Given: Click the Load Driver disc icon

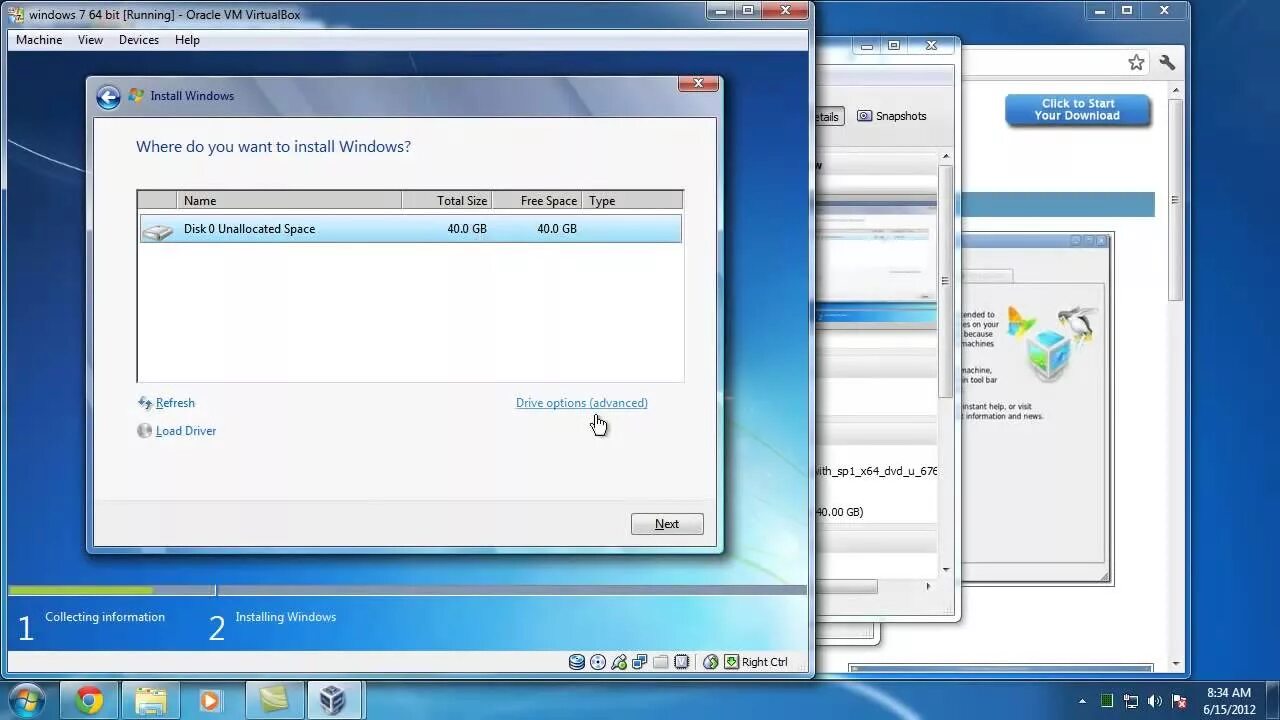Looking at the screenshot, I should [x=145, y=431].
